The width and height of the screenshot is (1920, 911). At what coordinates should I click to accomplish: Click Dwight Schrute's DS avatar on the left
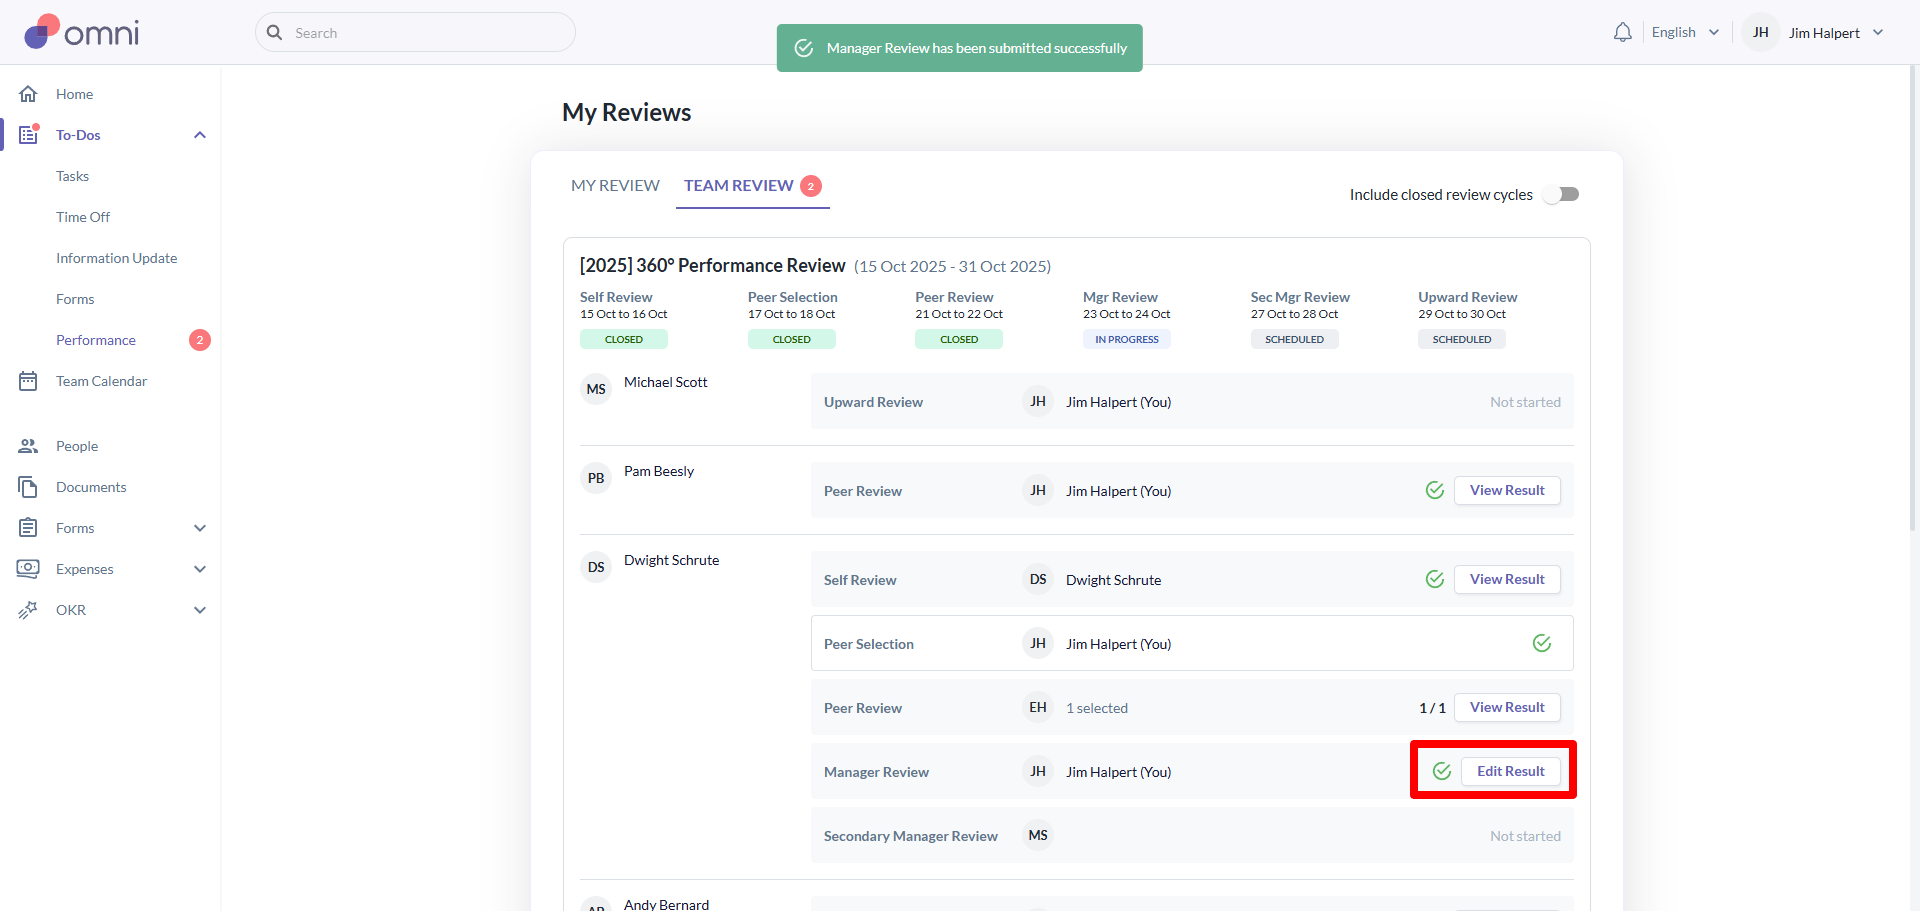596,567
